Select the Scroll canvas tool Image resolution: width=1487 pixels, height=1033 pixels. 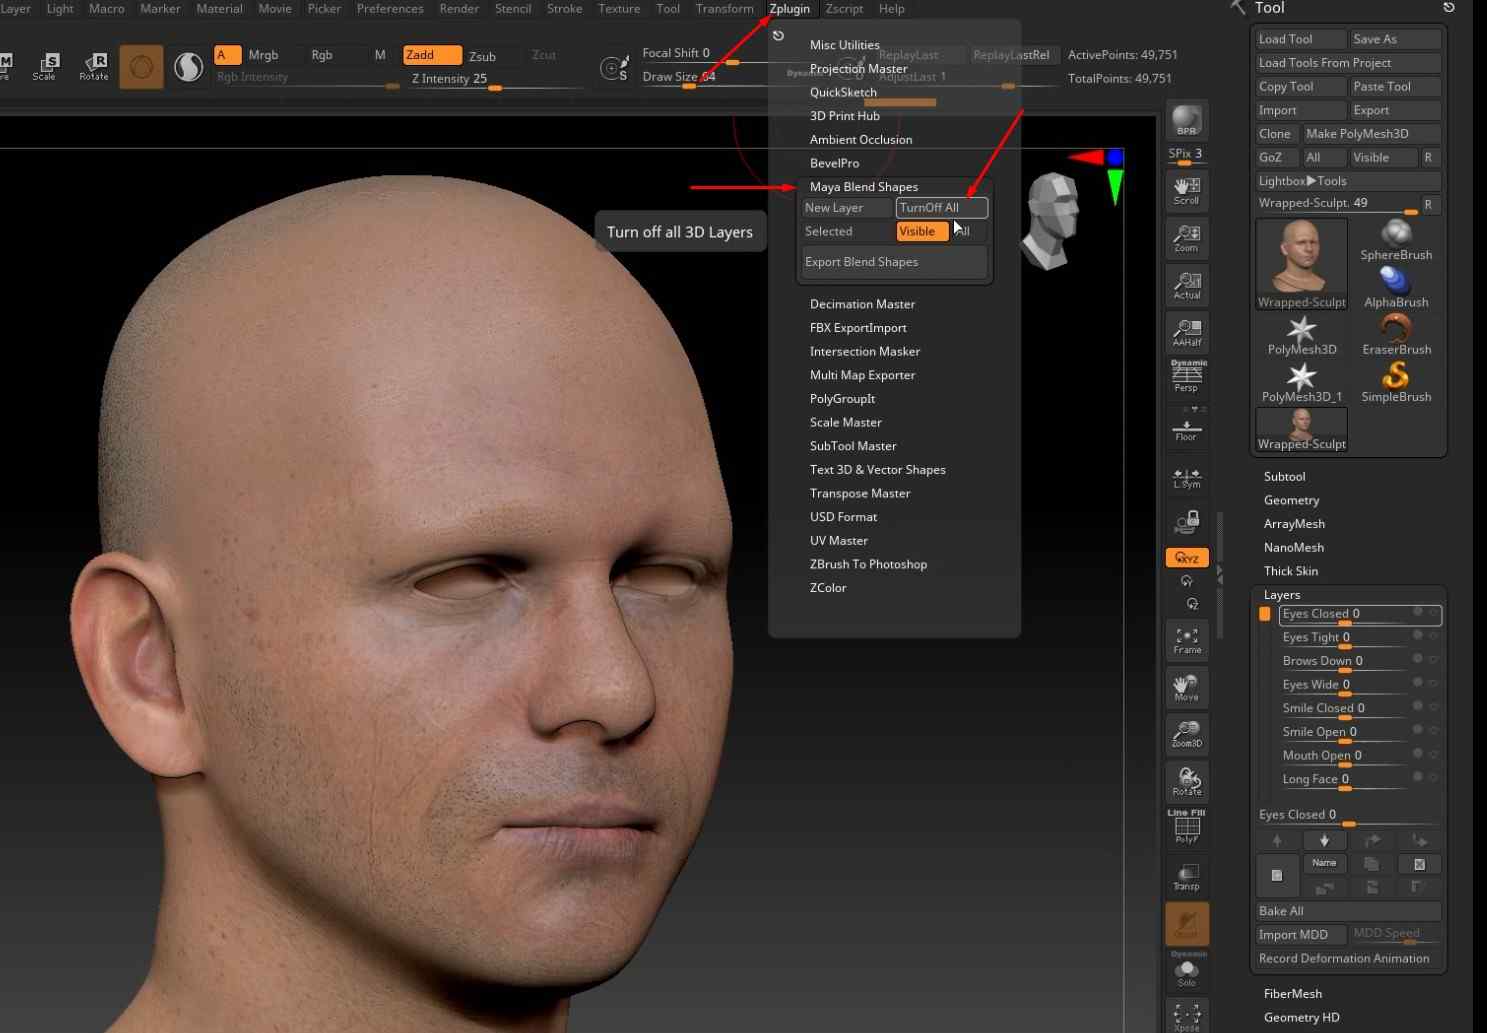pos(1187,189)
